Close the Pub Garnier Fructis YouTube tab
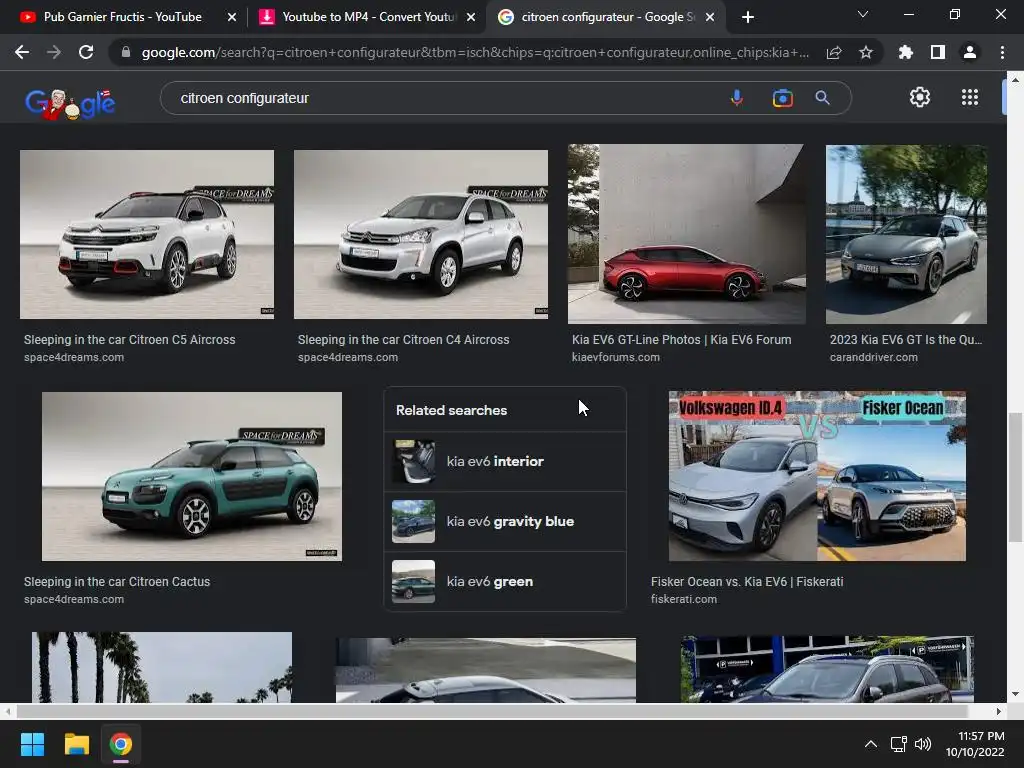Screen dimensions: 1024x768 tap(232, 17)
